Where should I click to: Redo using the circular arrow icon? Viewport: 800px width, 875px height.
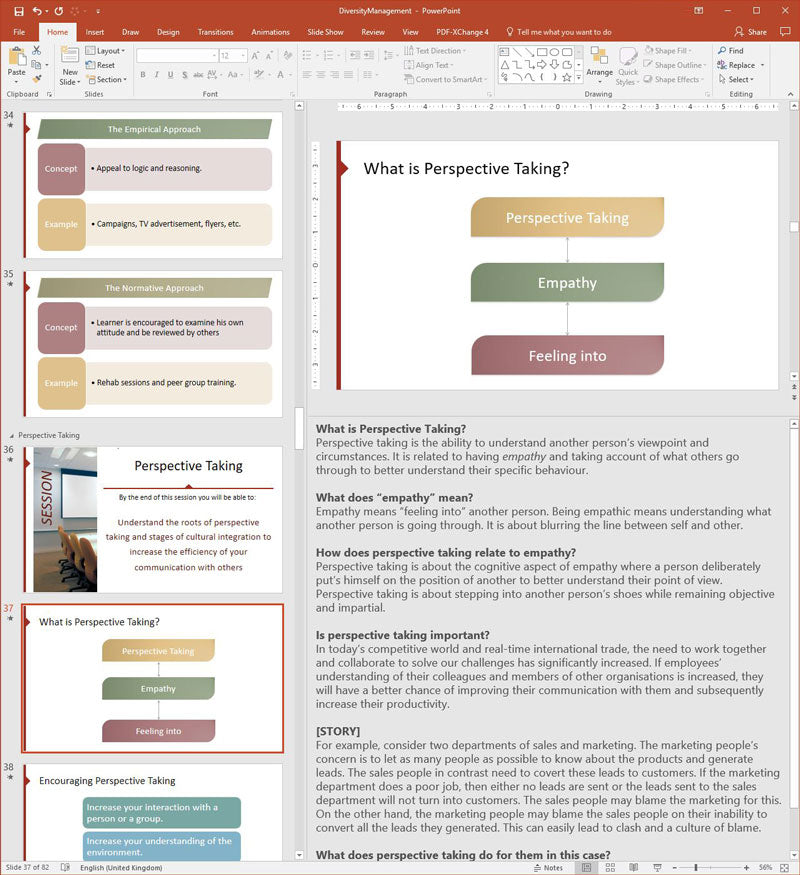[x=59, y=11]
